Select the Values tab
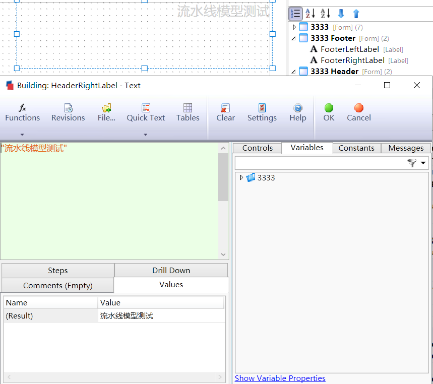 tap(171, 285)
